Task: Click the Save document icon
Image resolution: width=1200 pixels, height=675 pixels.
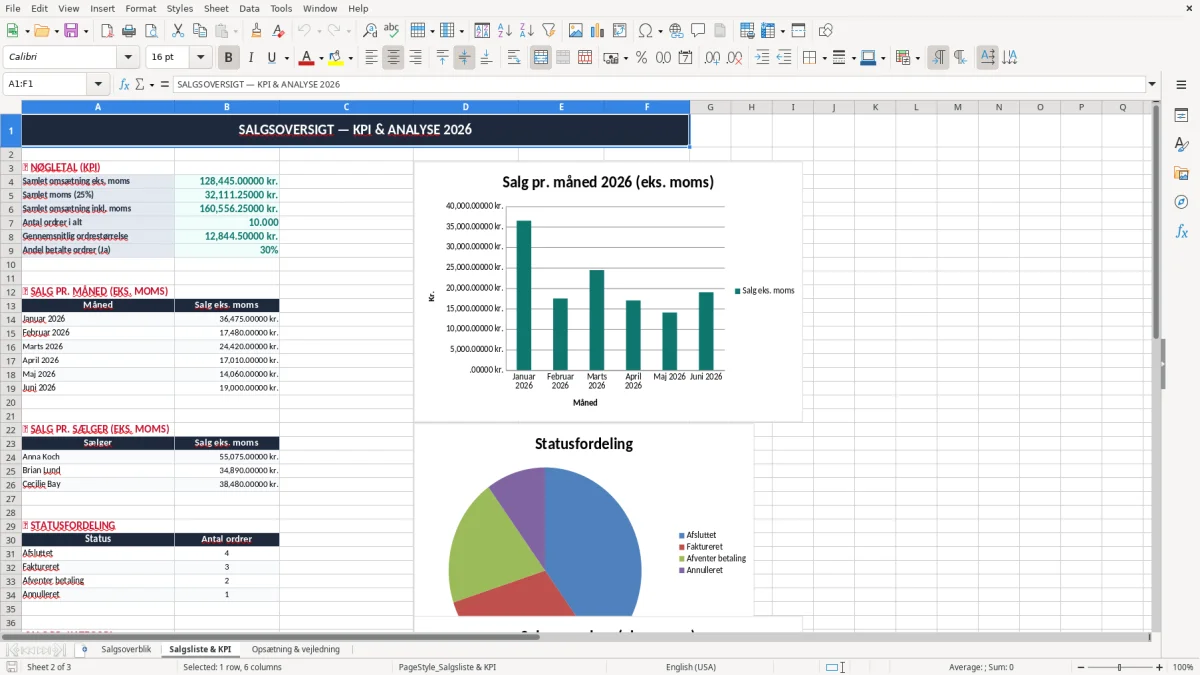Action: tap(71, 31)
